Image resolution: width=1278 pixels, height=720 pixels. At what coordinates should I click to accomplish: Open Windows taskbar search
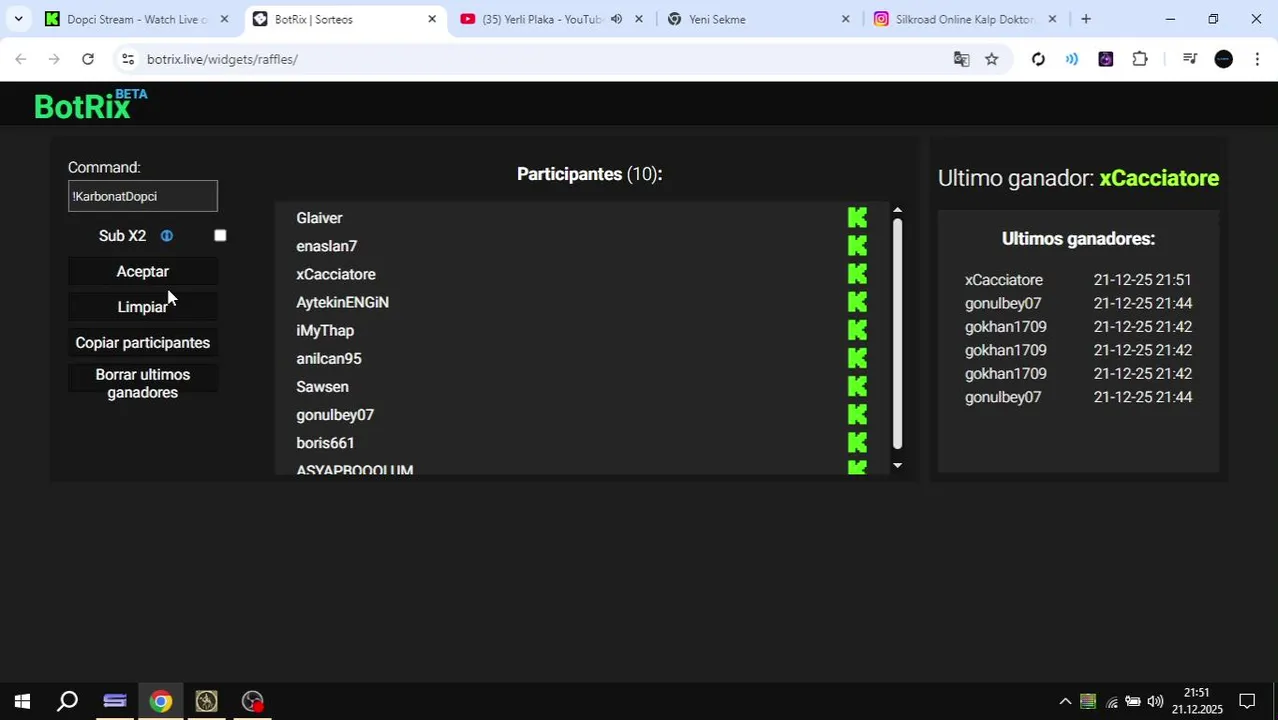coord(67,701)
